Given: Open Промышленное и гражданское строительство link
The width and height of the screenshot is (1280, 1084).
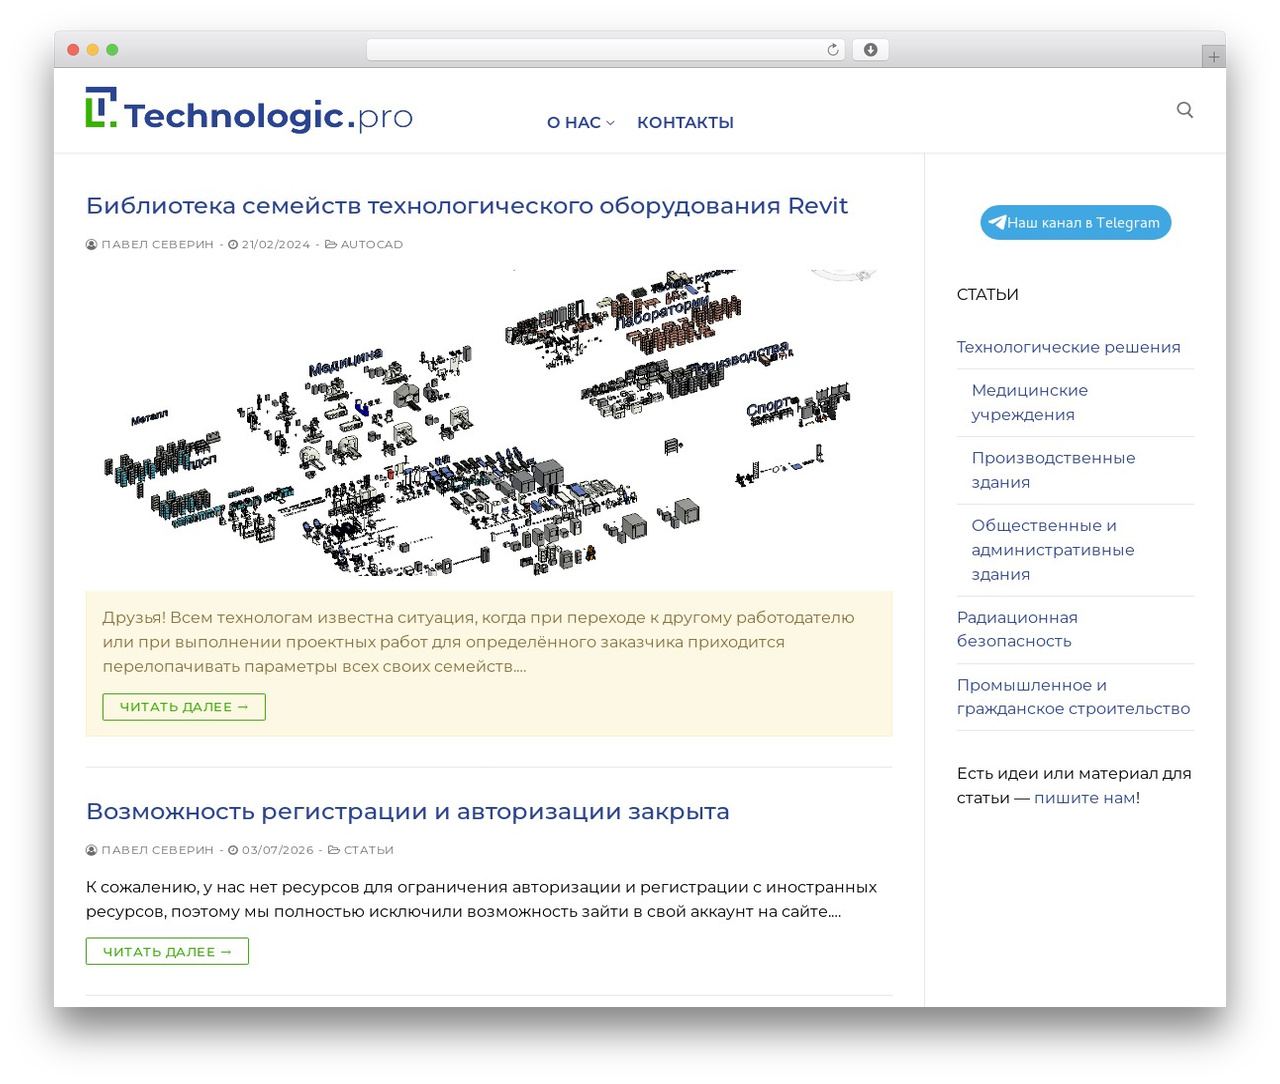Looking at the screenshot, I should (x=1073, y=697).
